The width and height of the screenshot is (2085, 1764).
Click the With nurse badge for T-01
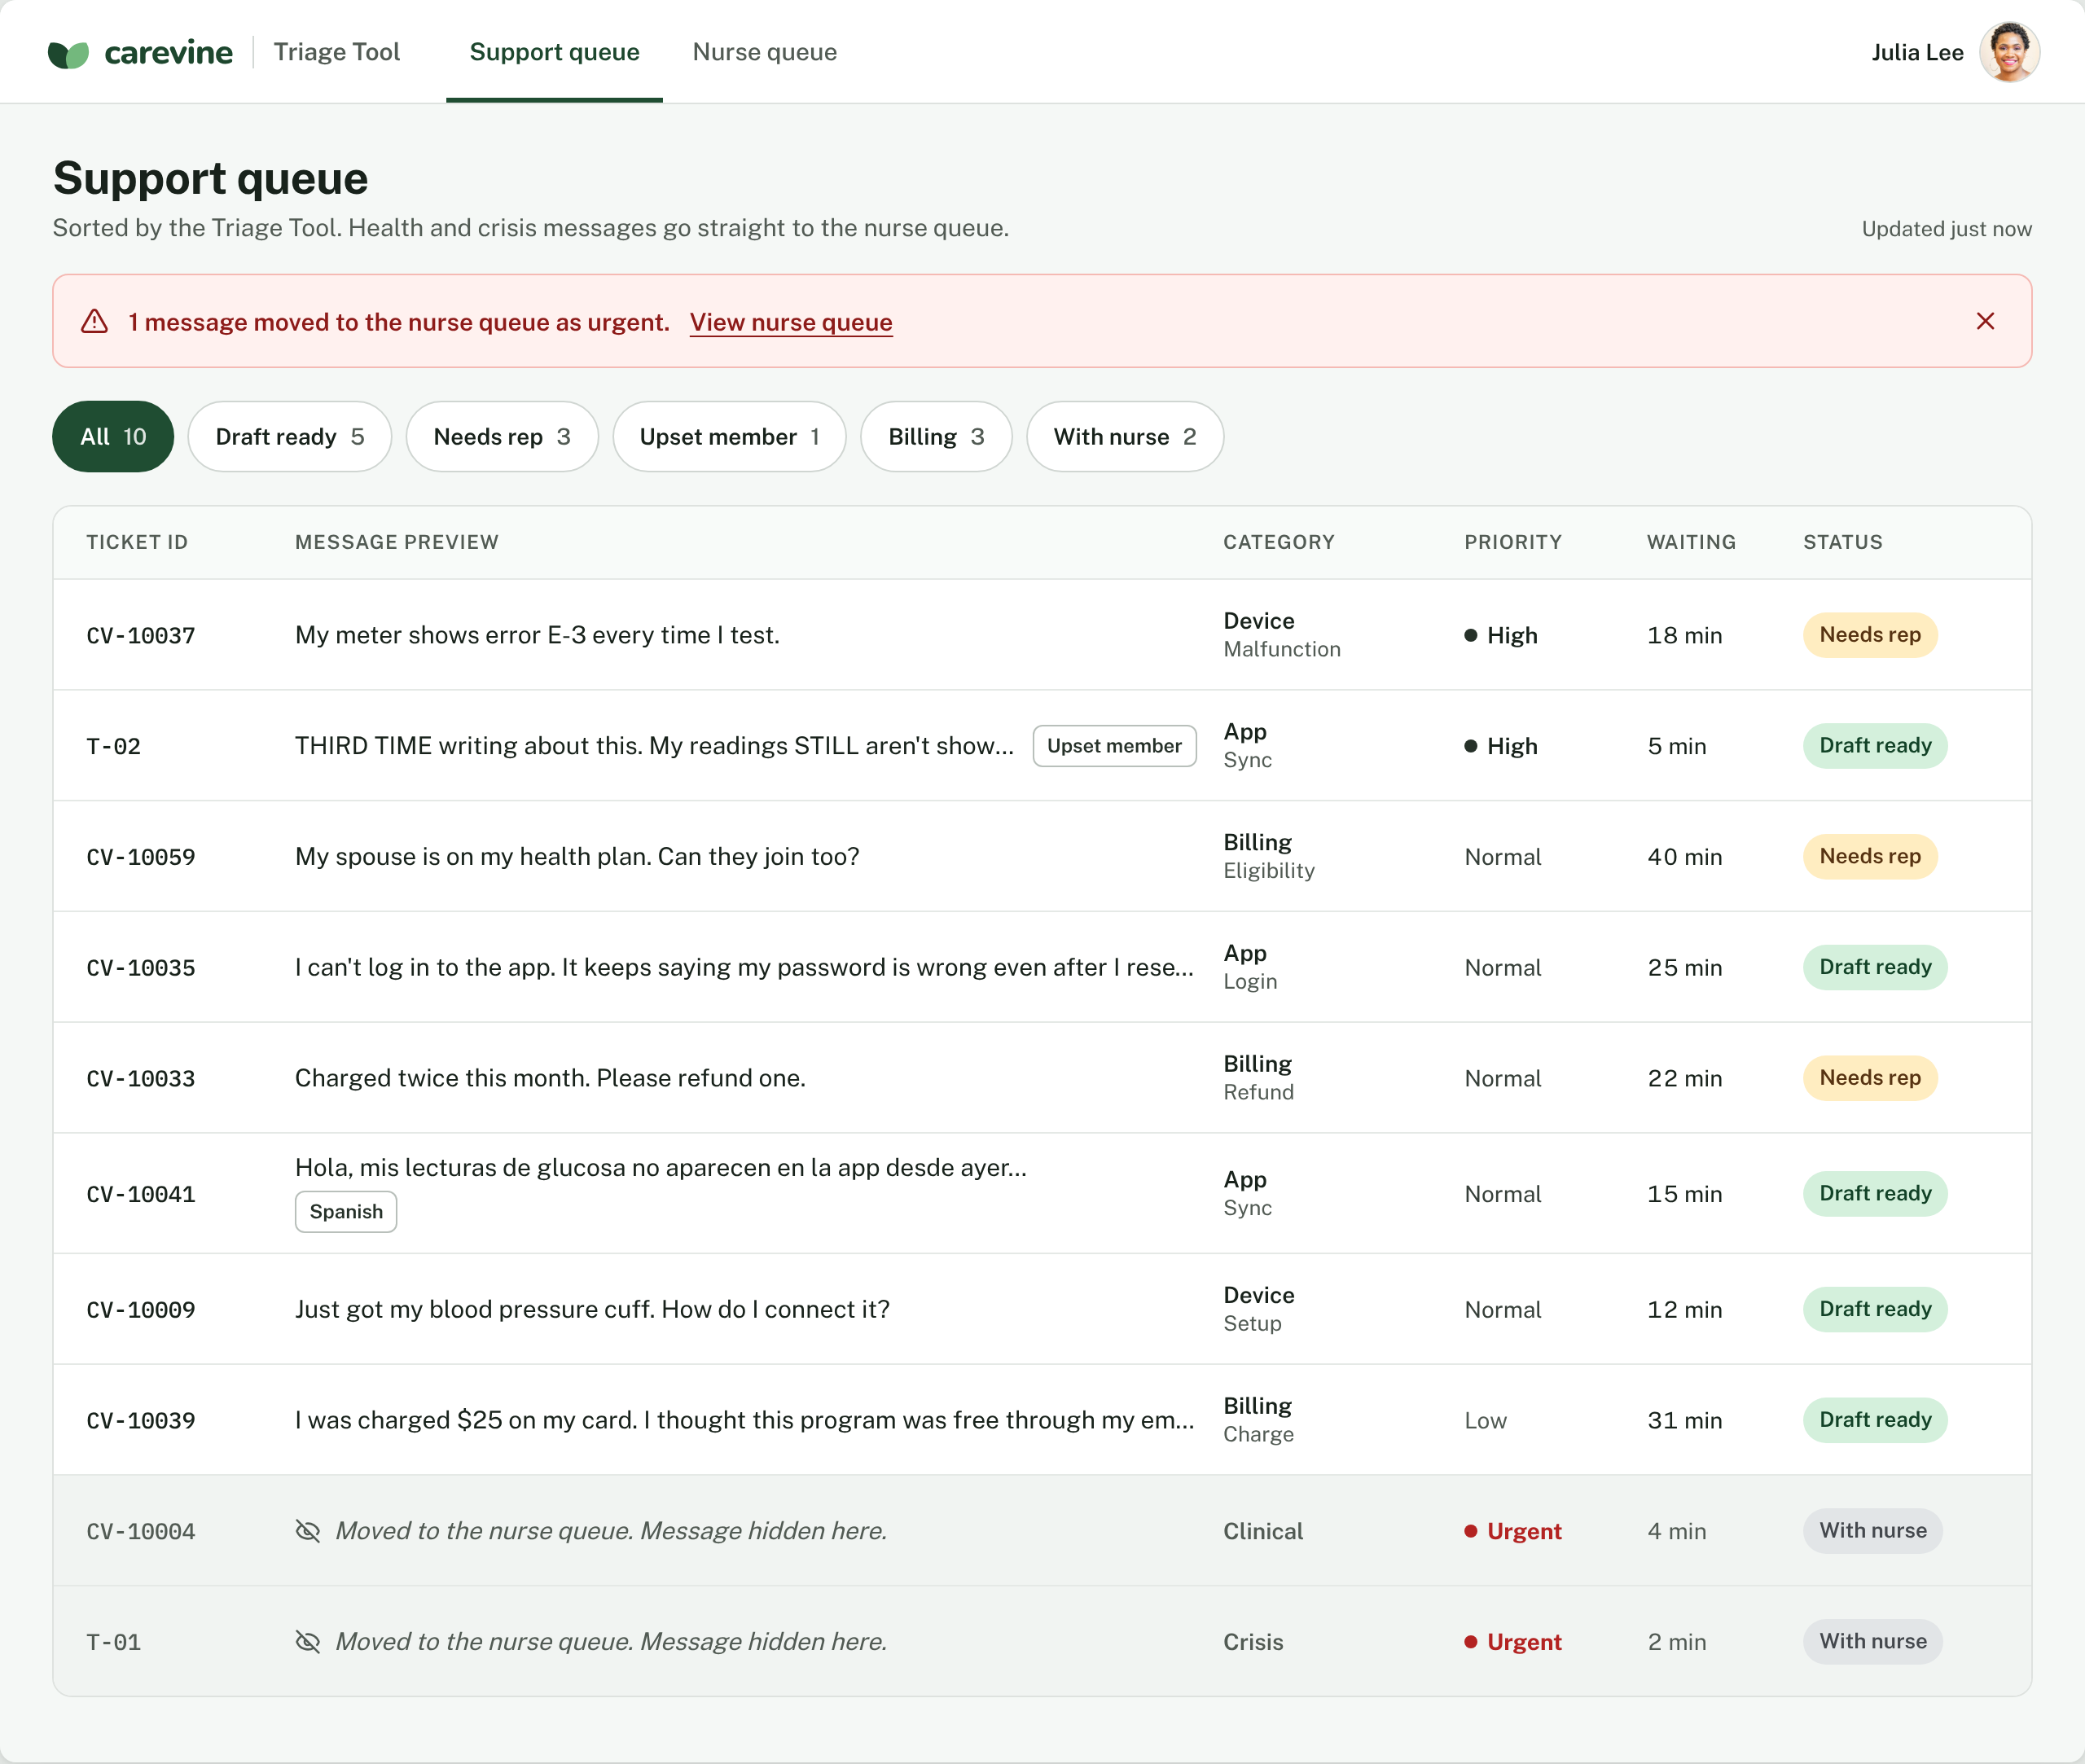click(x=1873, y=1642)
